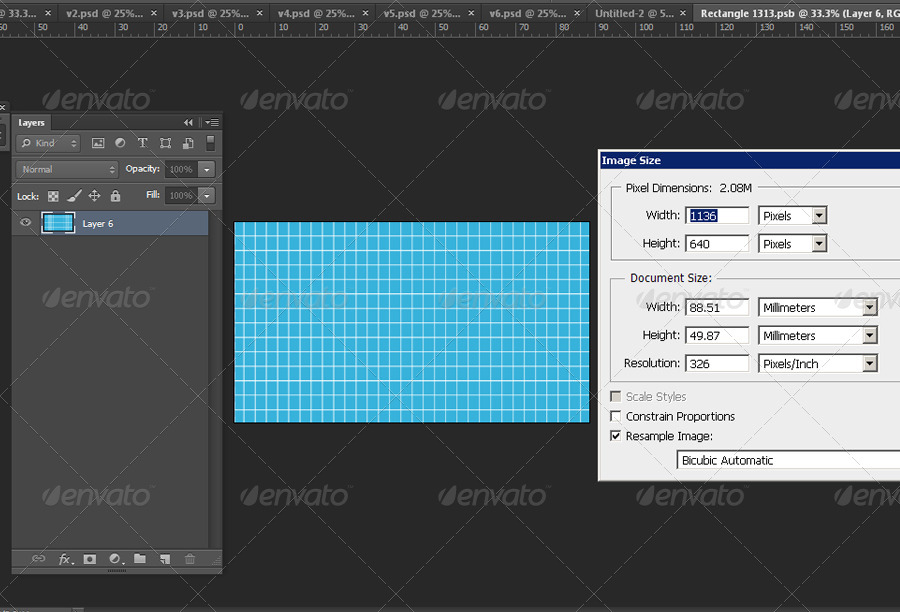900x612 pixels.
Task: Click the pixel Height input field
Action: coord(718,243)
